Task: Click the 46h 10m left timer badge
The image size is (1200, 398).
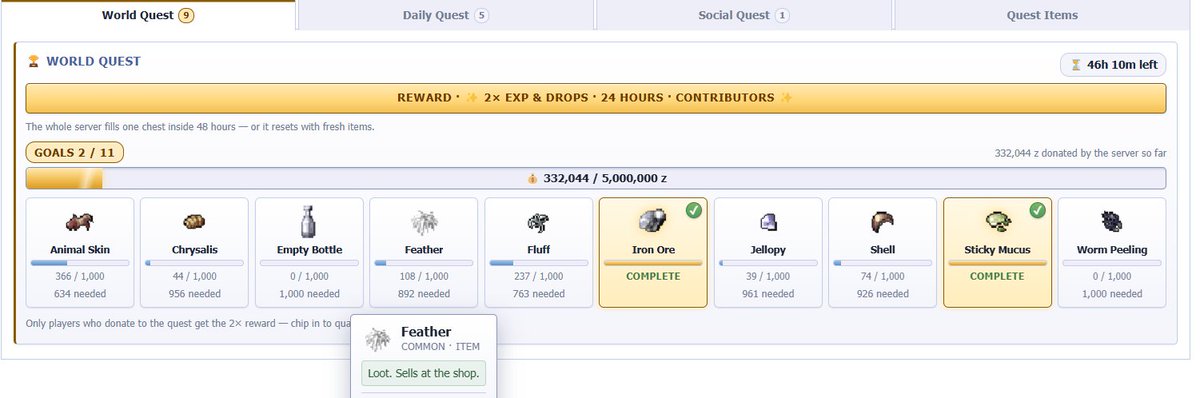Action: pos(1113,65)
